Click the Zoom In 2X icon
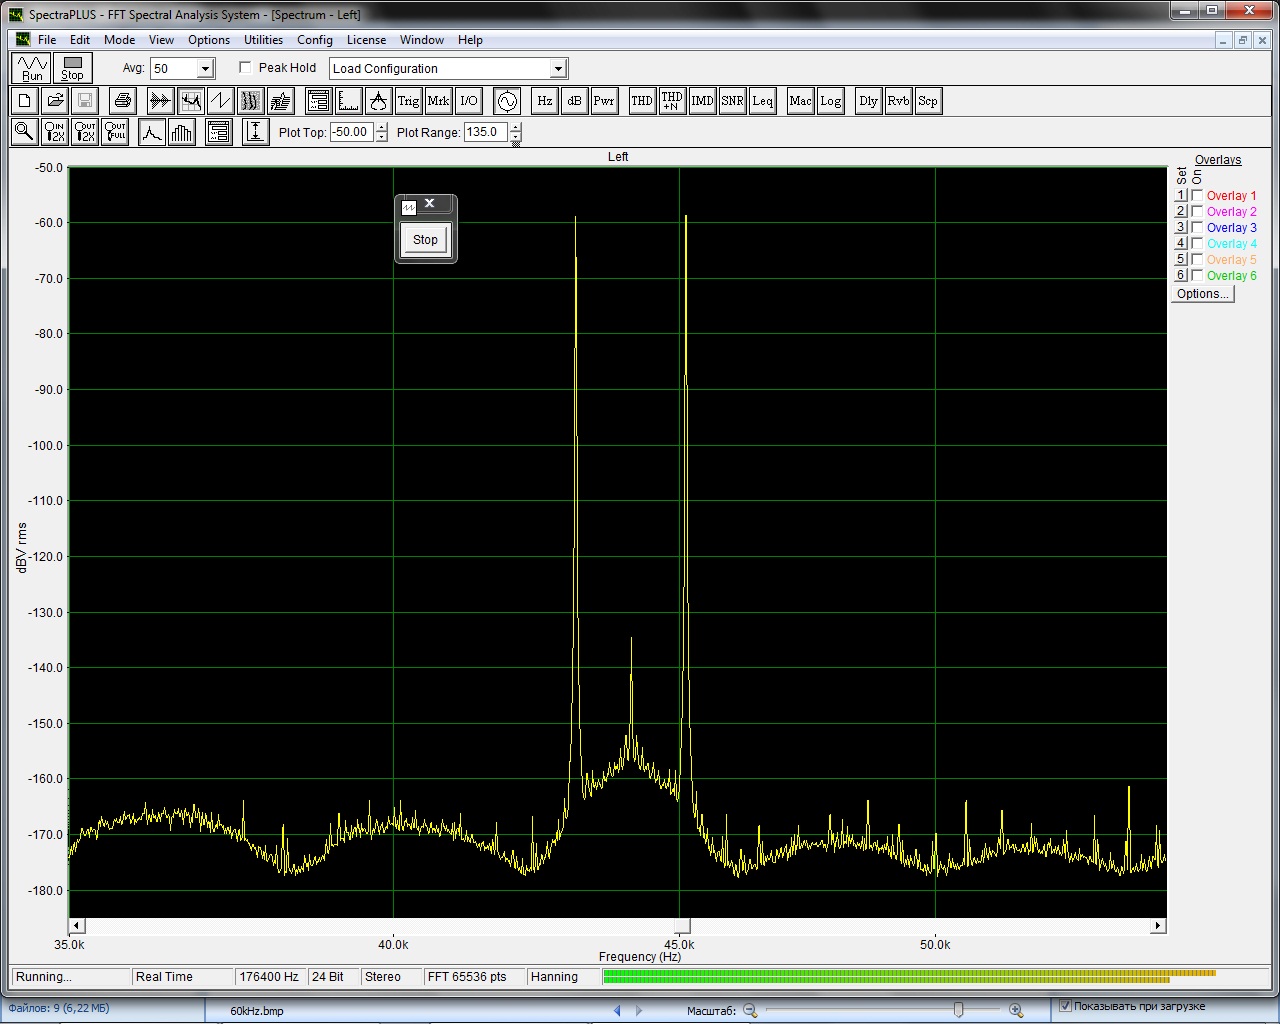Image resolution: width=1280 pixels, height=1024 pixels. tap(55, 132)
